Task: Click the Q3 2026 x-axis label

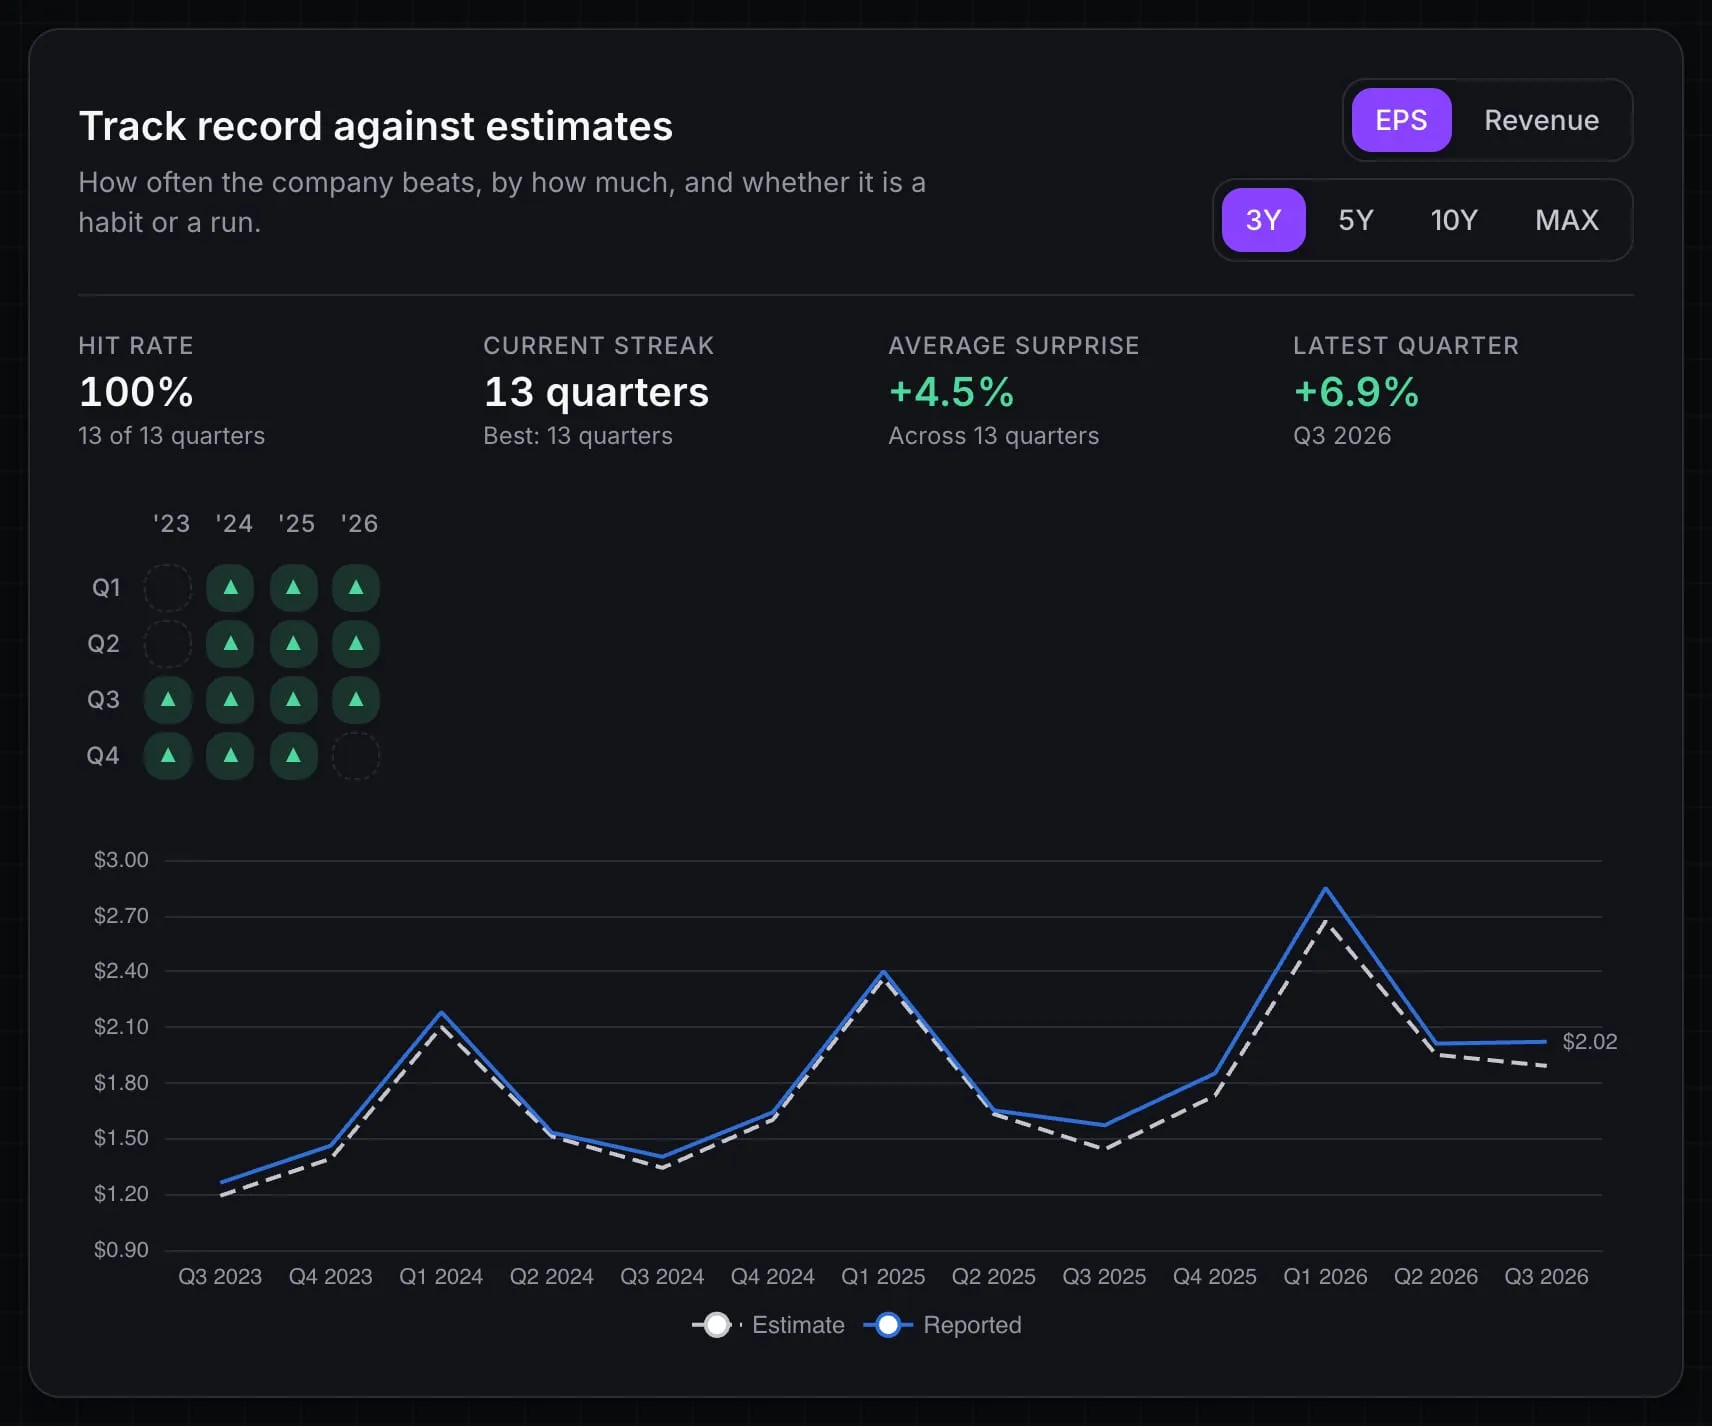Action: [x=1546, y=1276]
